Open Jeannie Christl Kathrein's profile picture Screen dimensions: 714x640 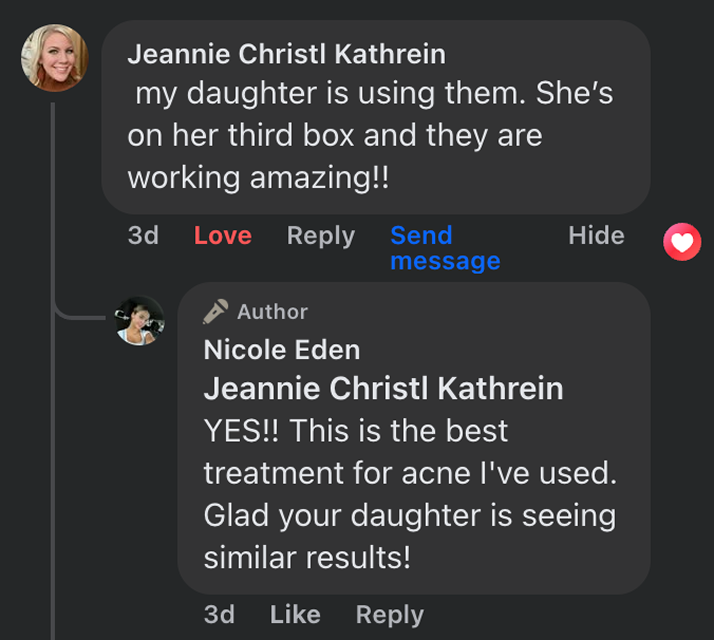tap(54, 57)
